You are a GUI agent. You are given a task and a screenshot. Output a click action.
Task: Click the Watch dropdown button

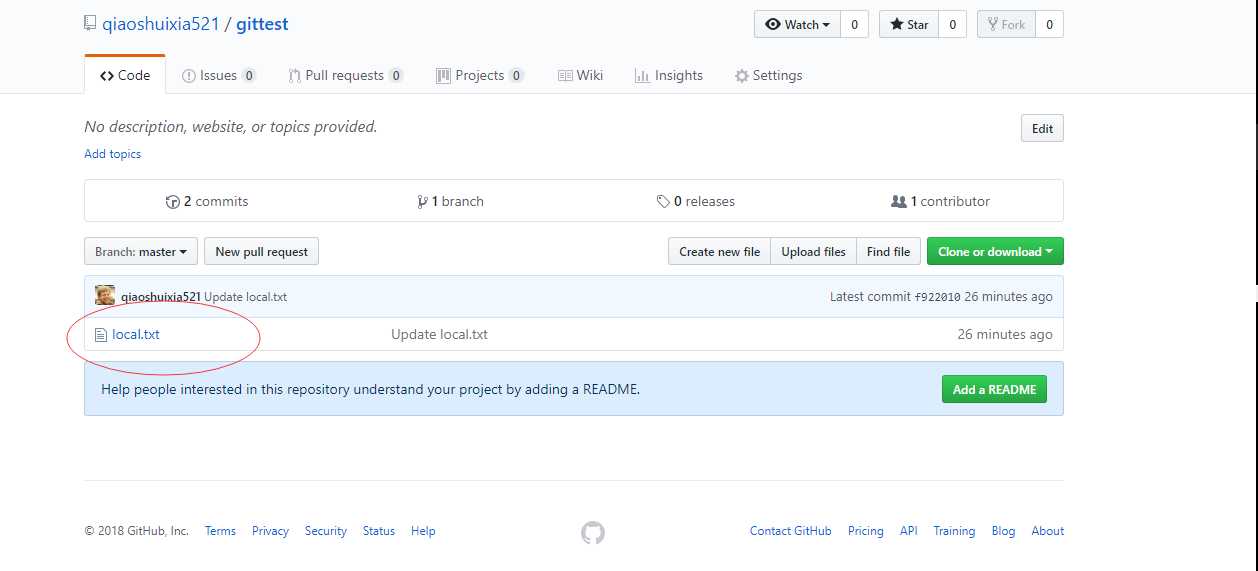point(797,25)
